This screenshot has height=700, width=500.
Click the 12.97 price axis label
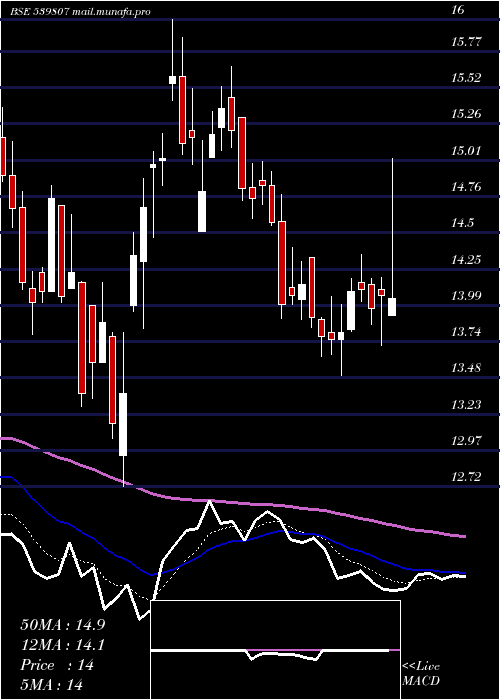coord(467,441)
